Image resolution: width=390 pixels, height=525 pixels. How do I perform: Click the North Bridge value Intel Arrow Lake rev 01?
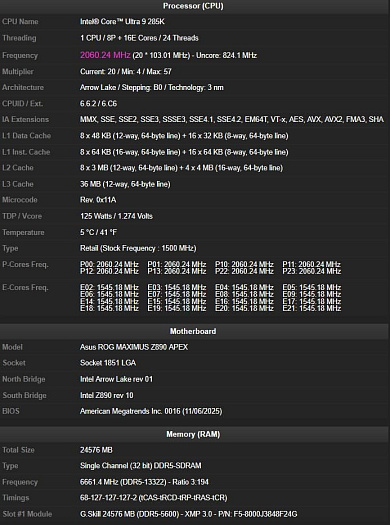point(116,379)
